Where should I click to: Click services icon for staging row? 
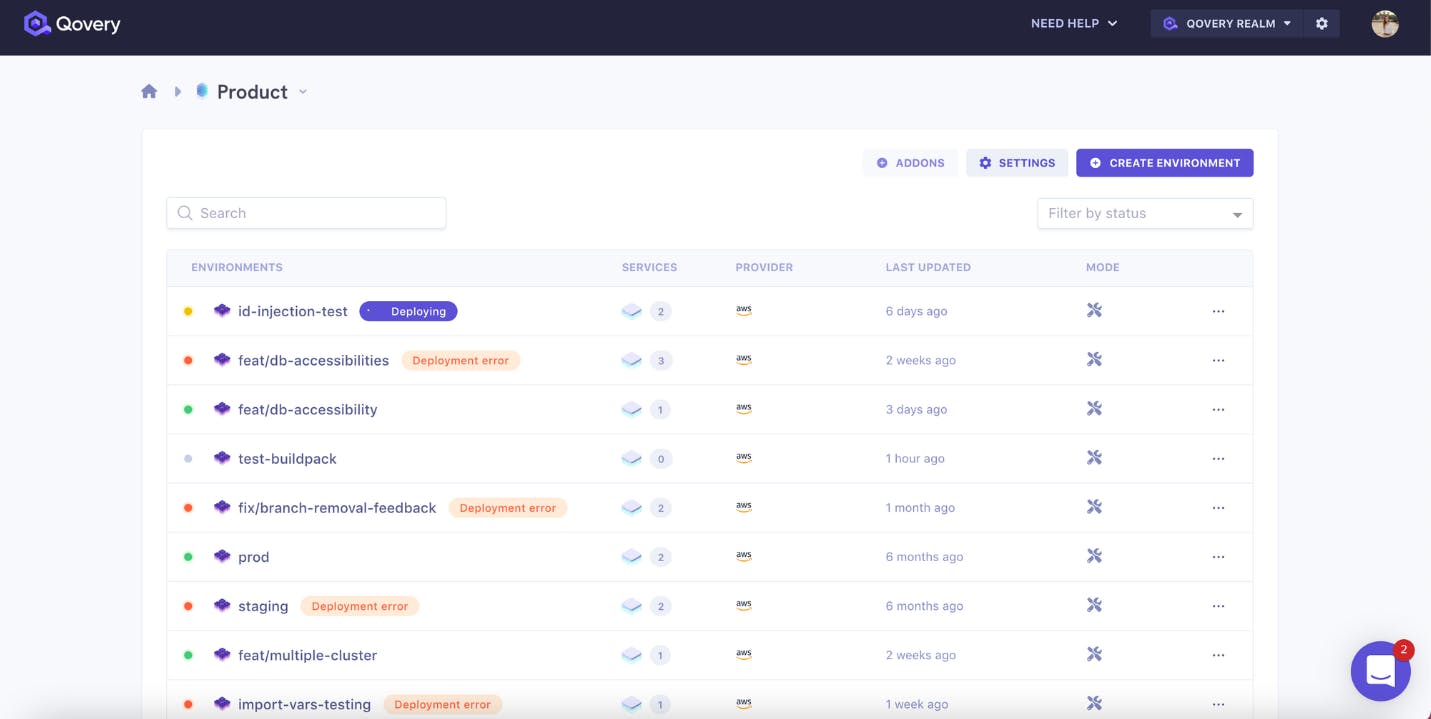coord(631,606)
